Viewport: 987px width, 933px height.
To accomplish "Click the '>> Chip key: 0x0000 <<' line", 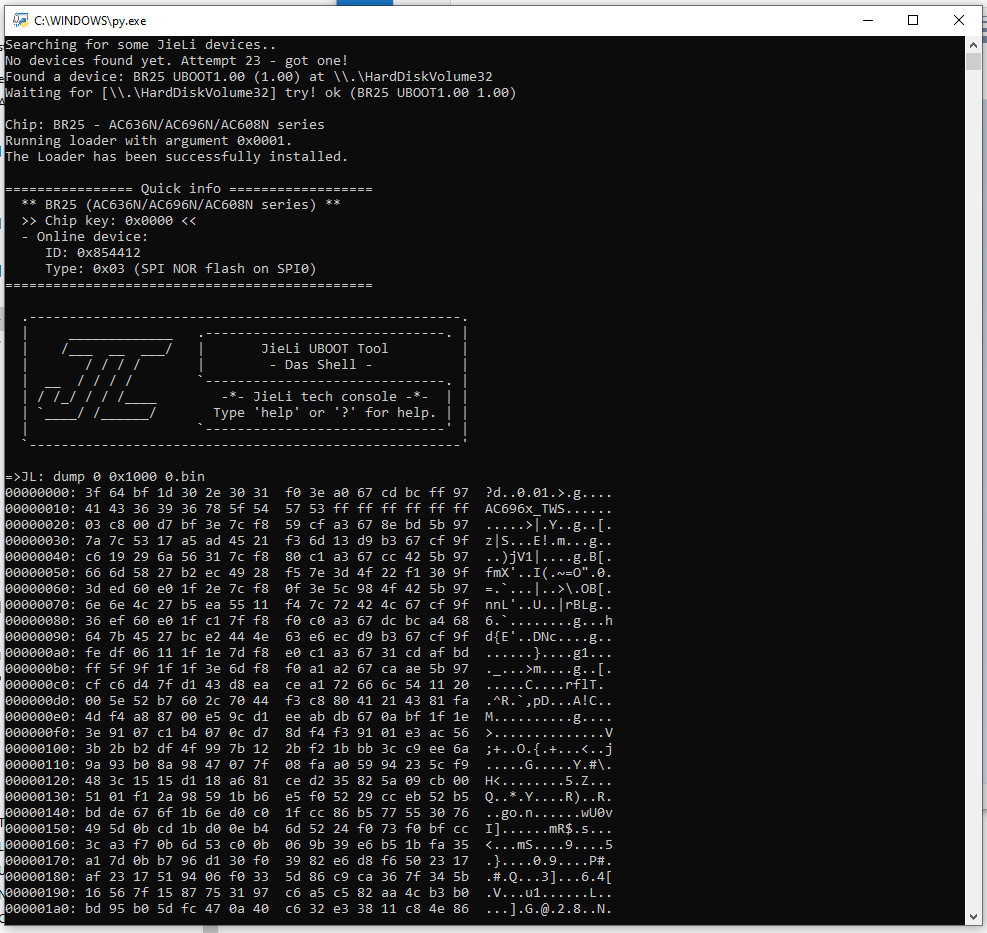I will pos(109,221).
